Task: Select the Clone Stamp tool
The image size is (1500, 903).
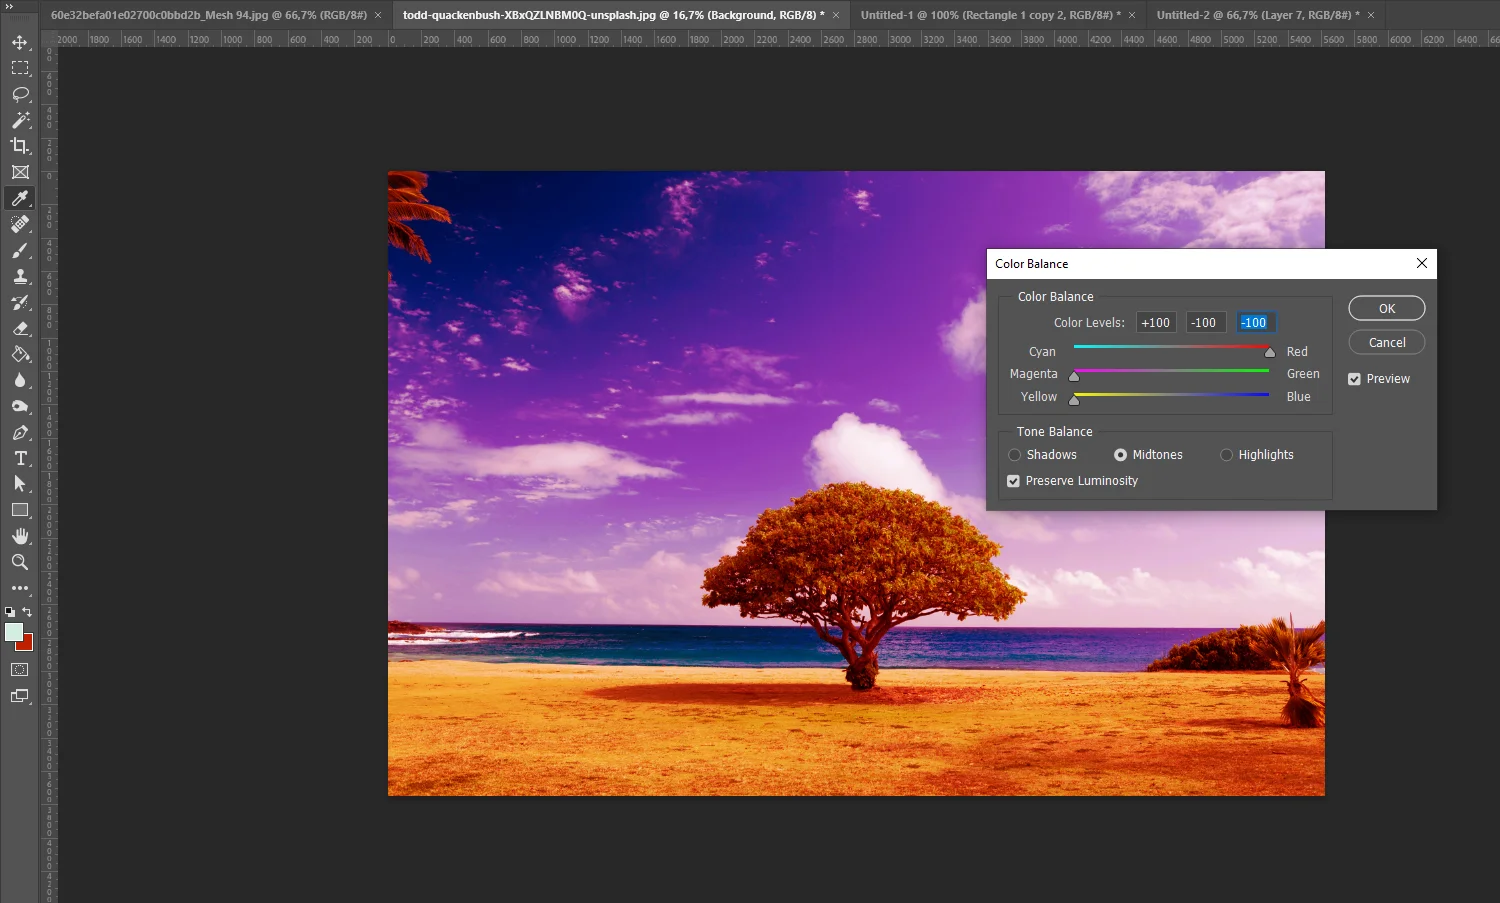Action: pos(20,276)
